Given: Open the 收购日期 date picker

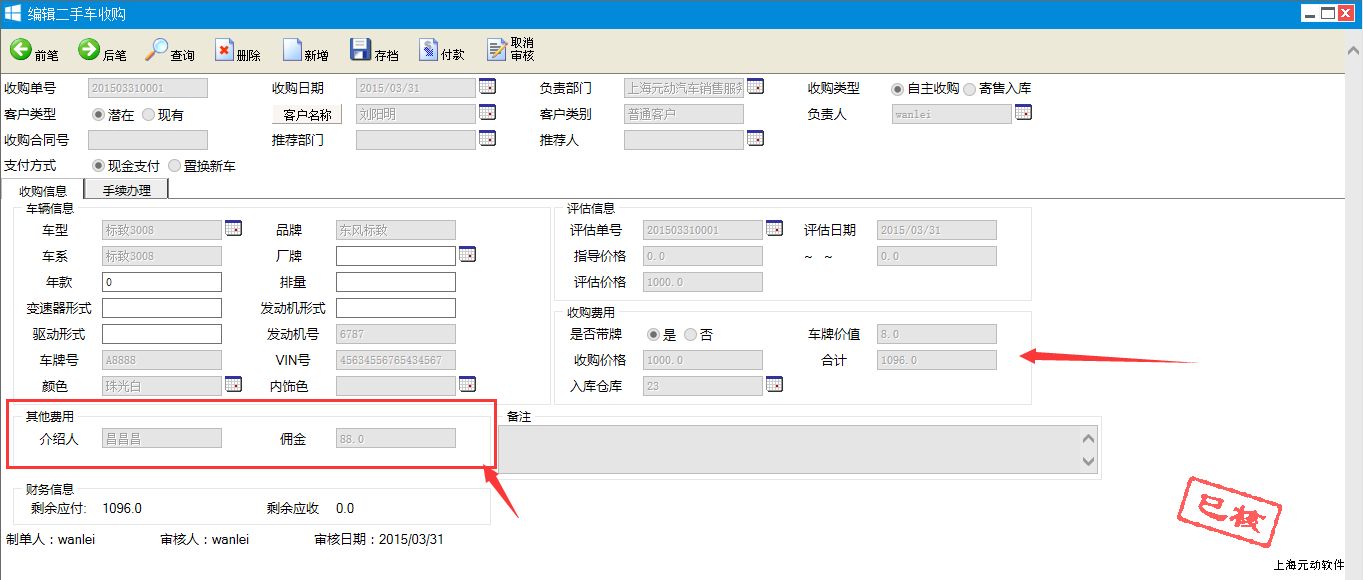Looking at the screenshot, I should click(x=487, y=87).
